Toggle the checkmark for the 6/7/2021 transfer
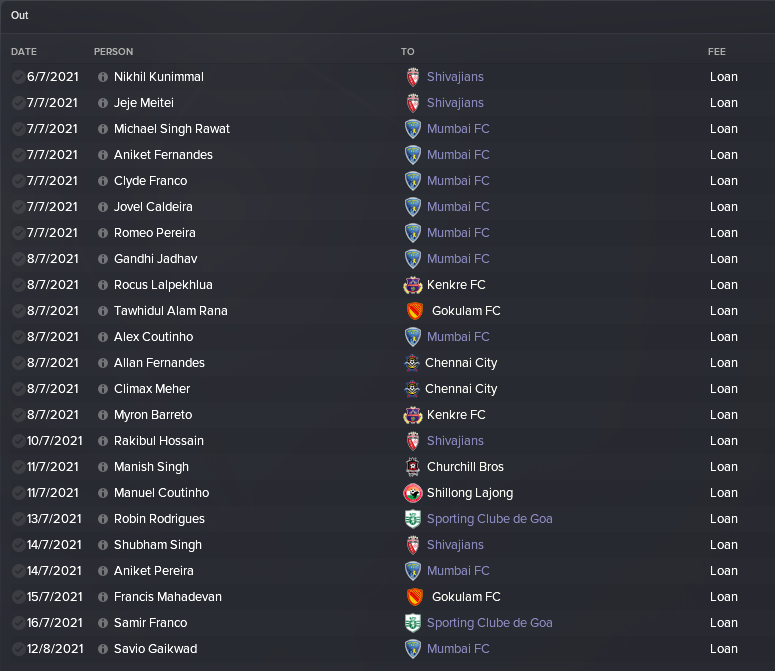The width and height of the screenshot is (775, 671). 18,77
